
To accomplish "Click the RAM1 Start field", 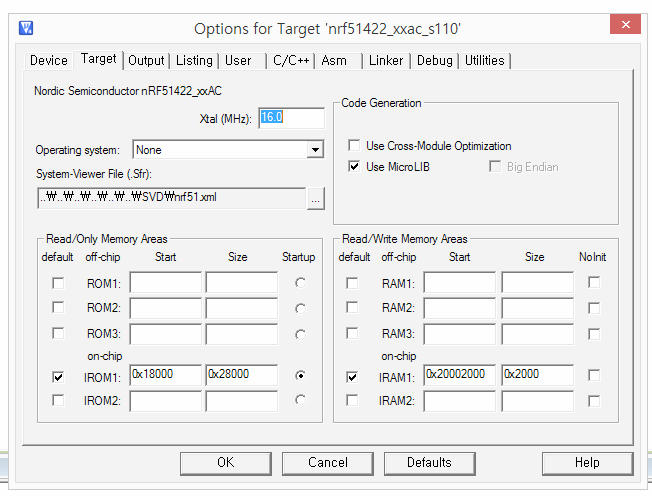I will tap(459, 282).
